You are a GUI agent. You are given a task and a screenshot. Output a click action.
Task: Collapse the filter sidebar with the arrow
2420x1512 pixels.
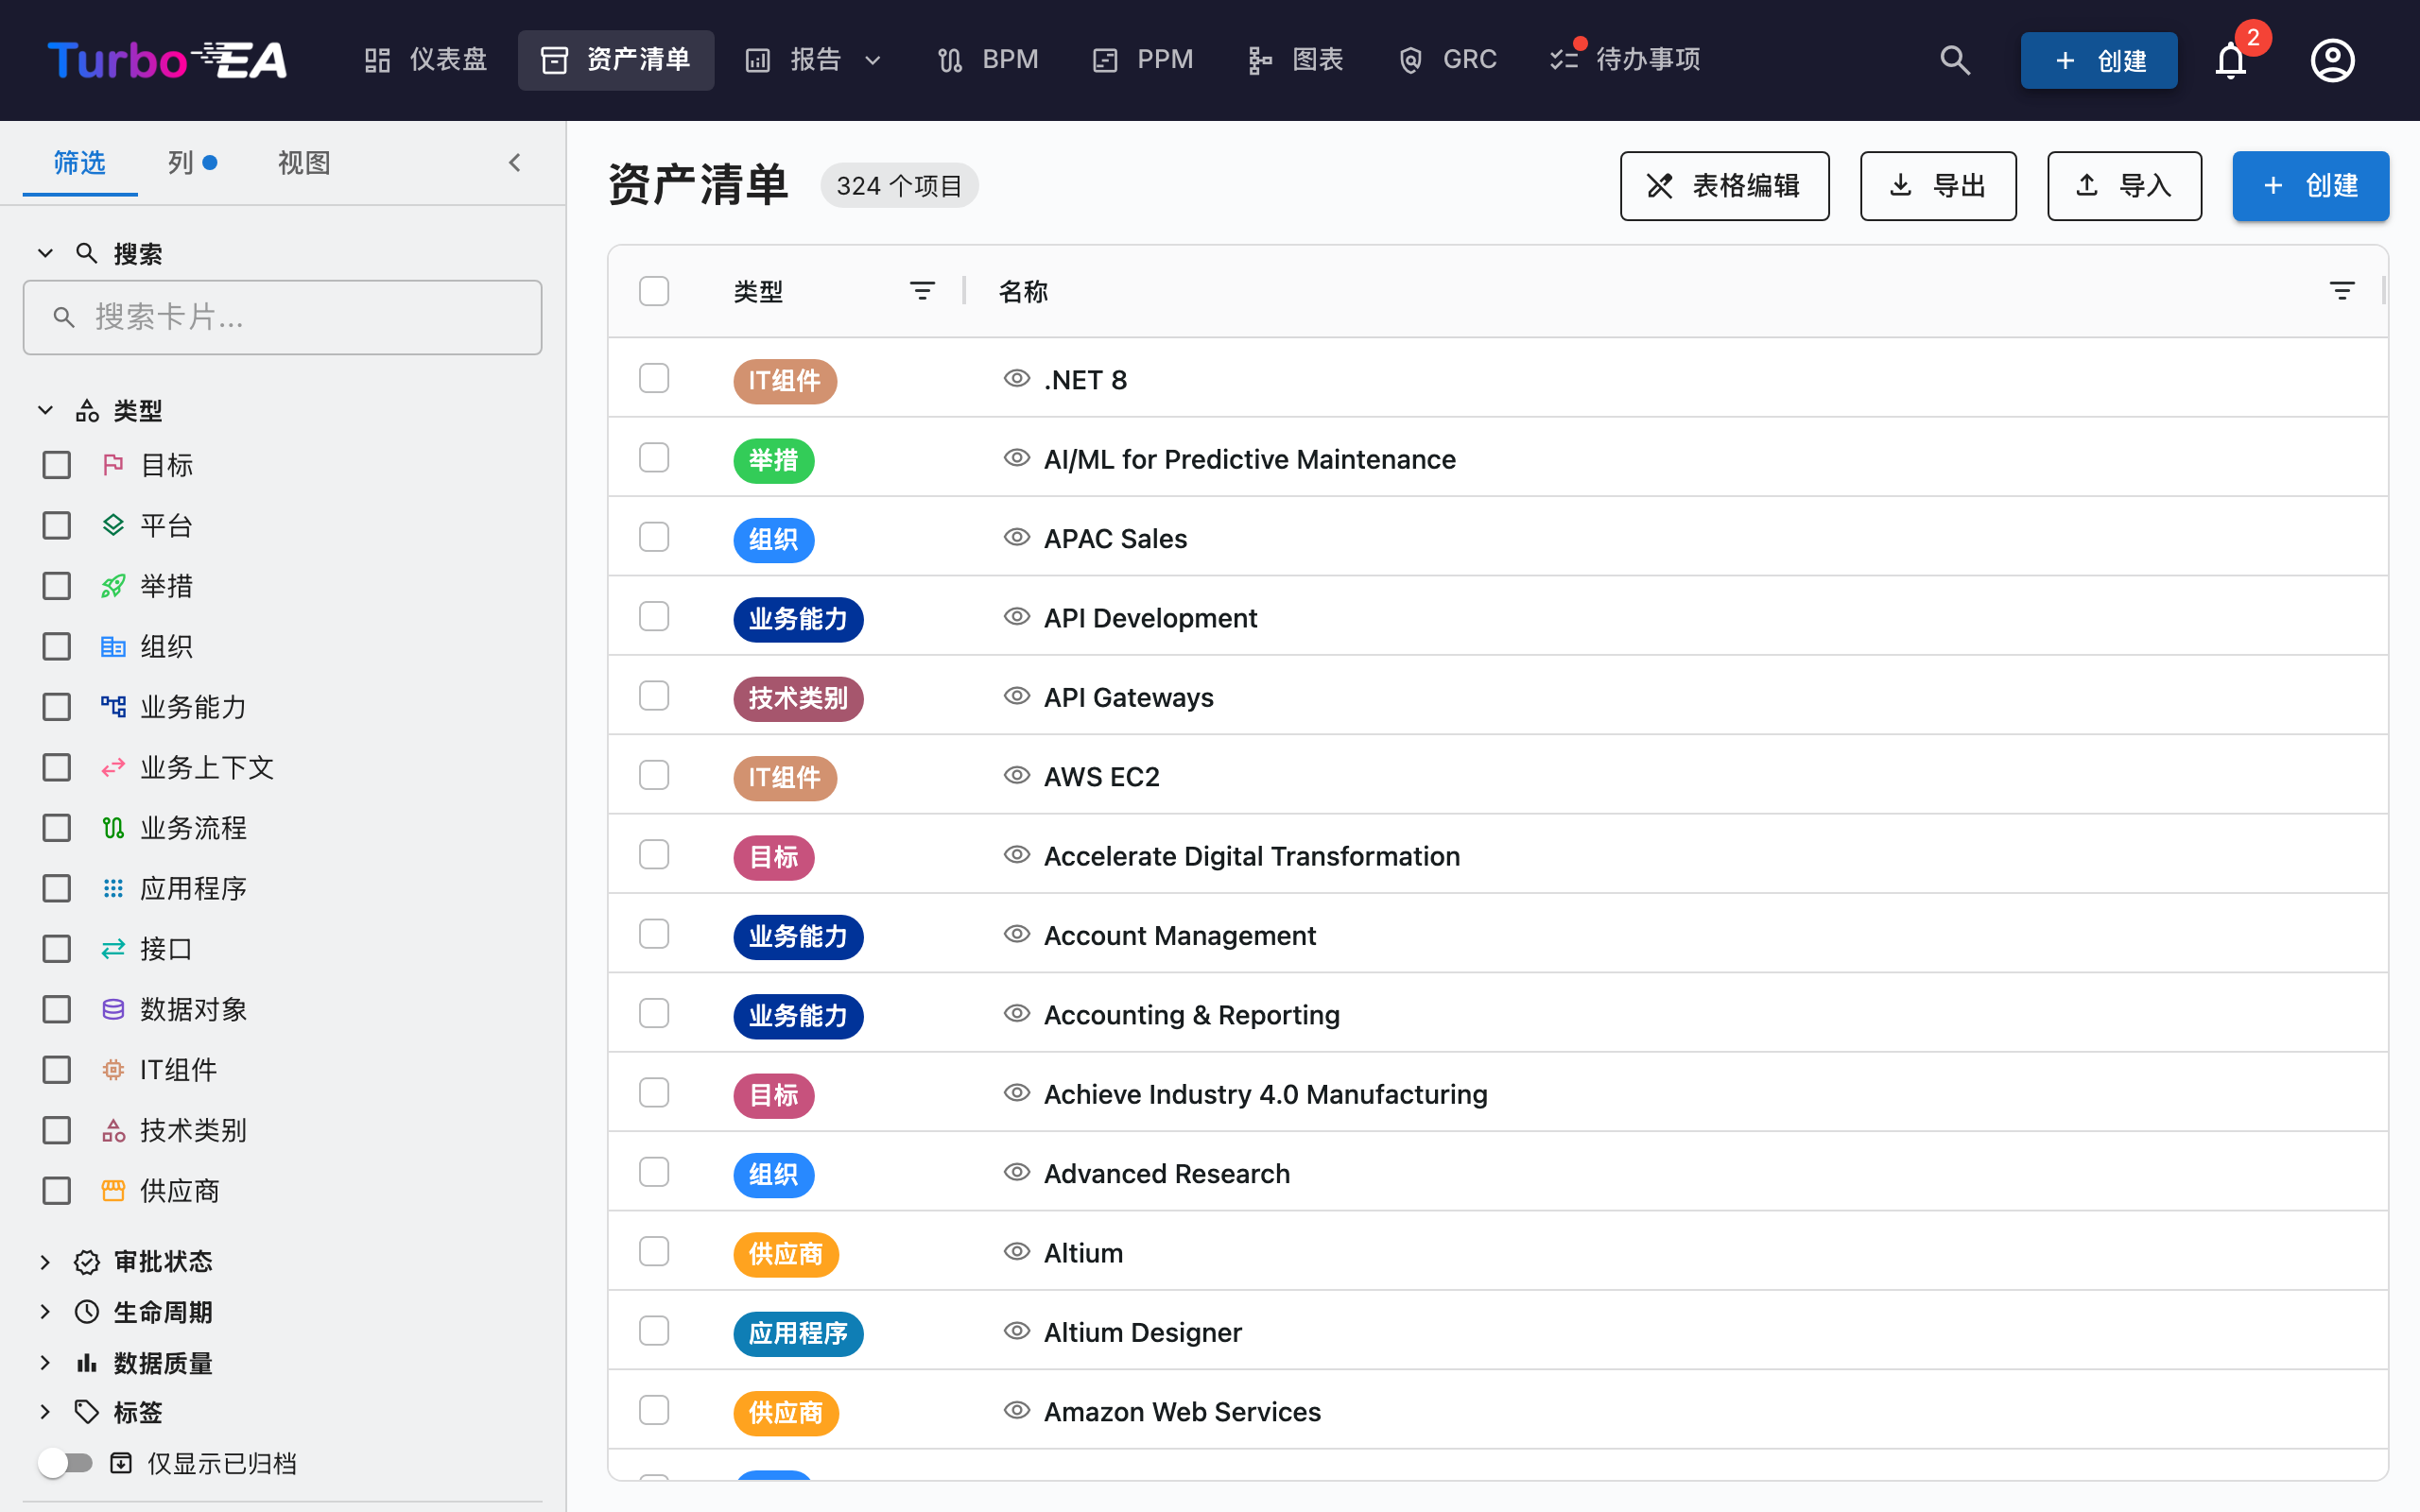(x=515, y=162)
